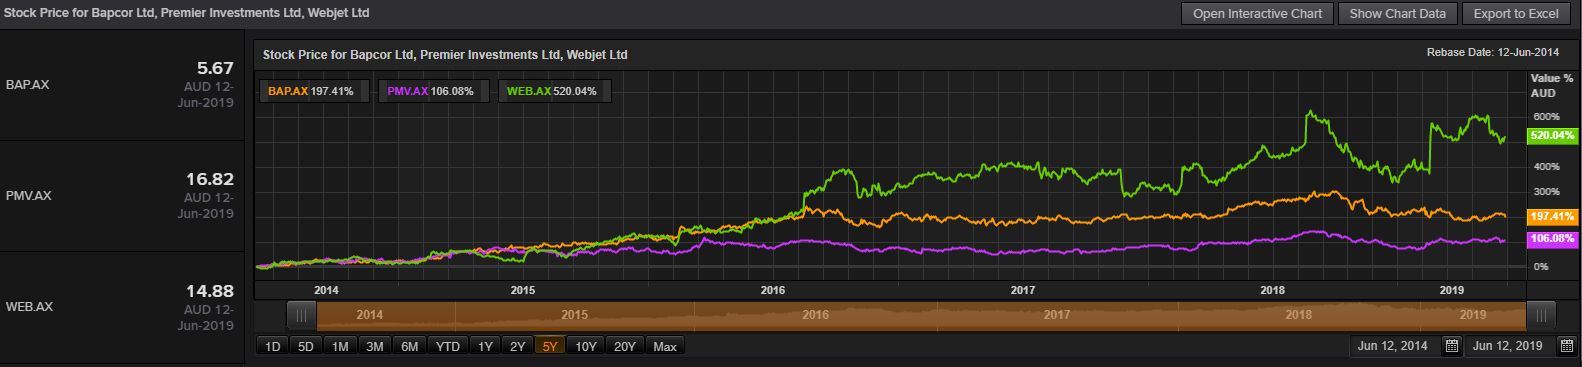Select the 1Y time range

point(485,346)
